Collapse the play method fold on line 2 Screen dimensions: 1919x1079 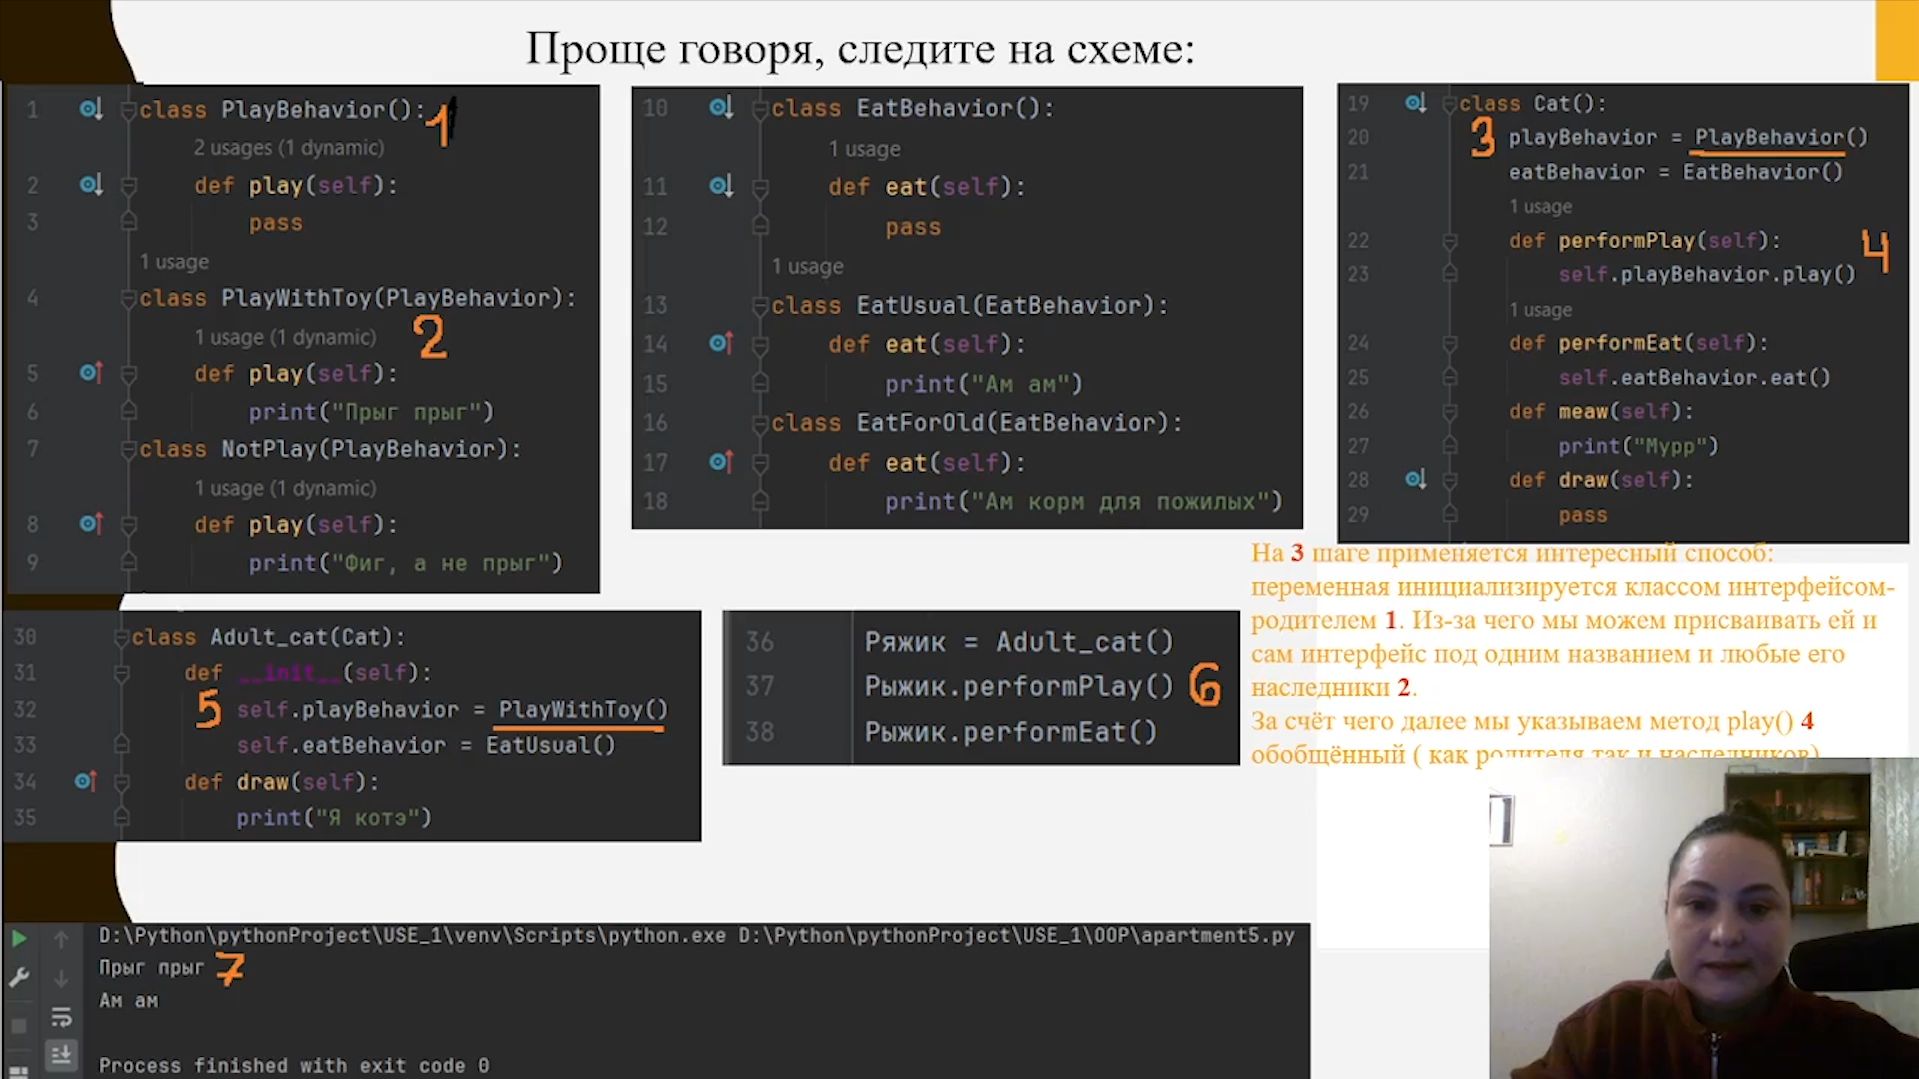click(128, 186)
